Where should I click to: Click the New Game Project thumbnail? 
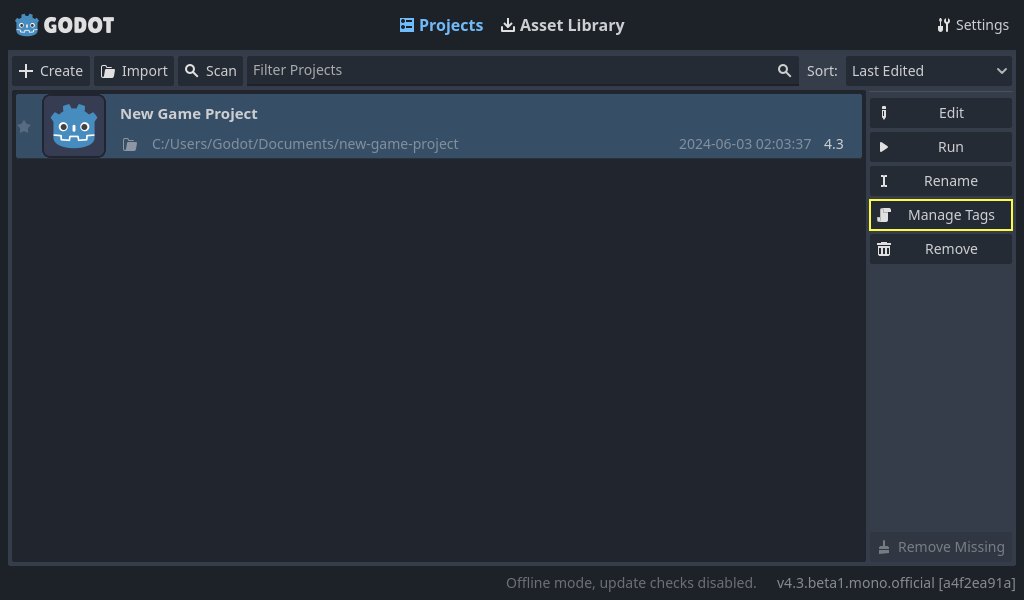(x=74, y=126)
